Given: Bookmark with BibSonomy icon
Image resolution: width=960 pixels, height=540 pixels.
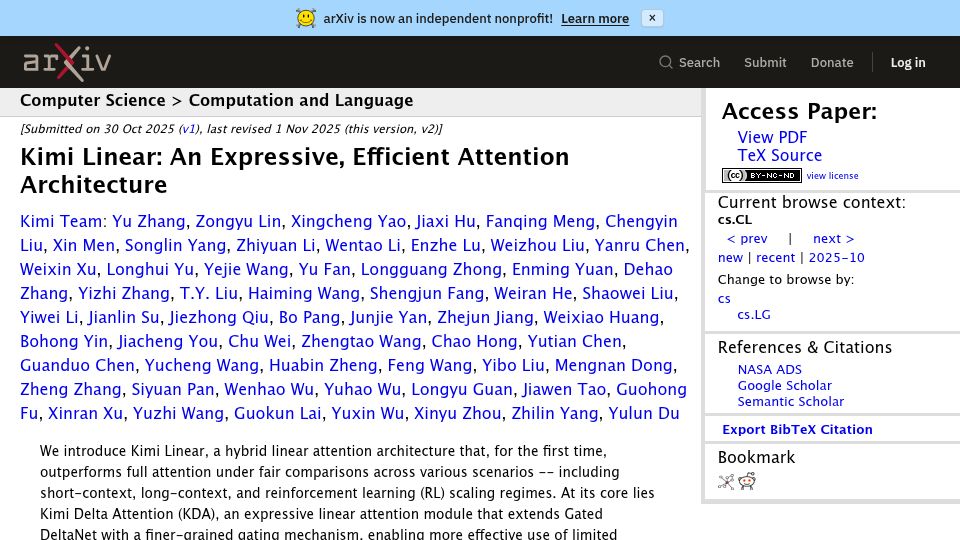Looking at the screenshot, I should (x=726, y=482).
